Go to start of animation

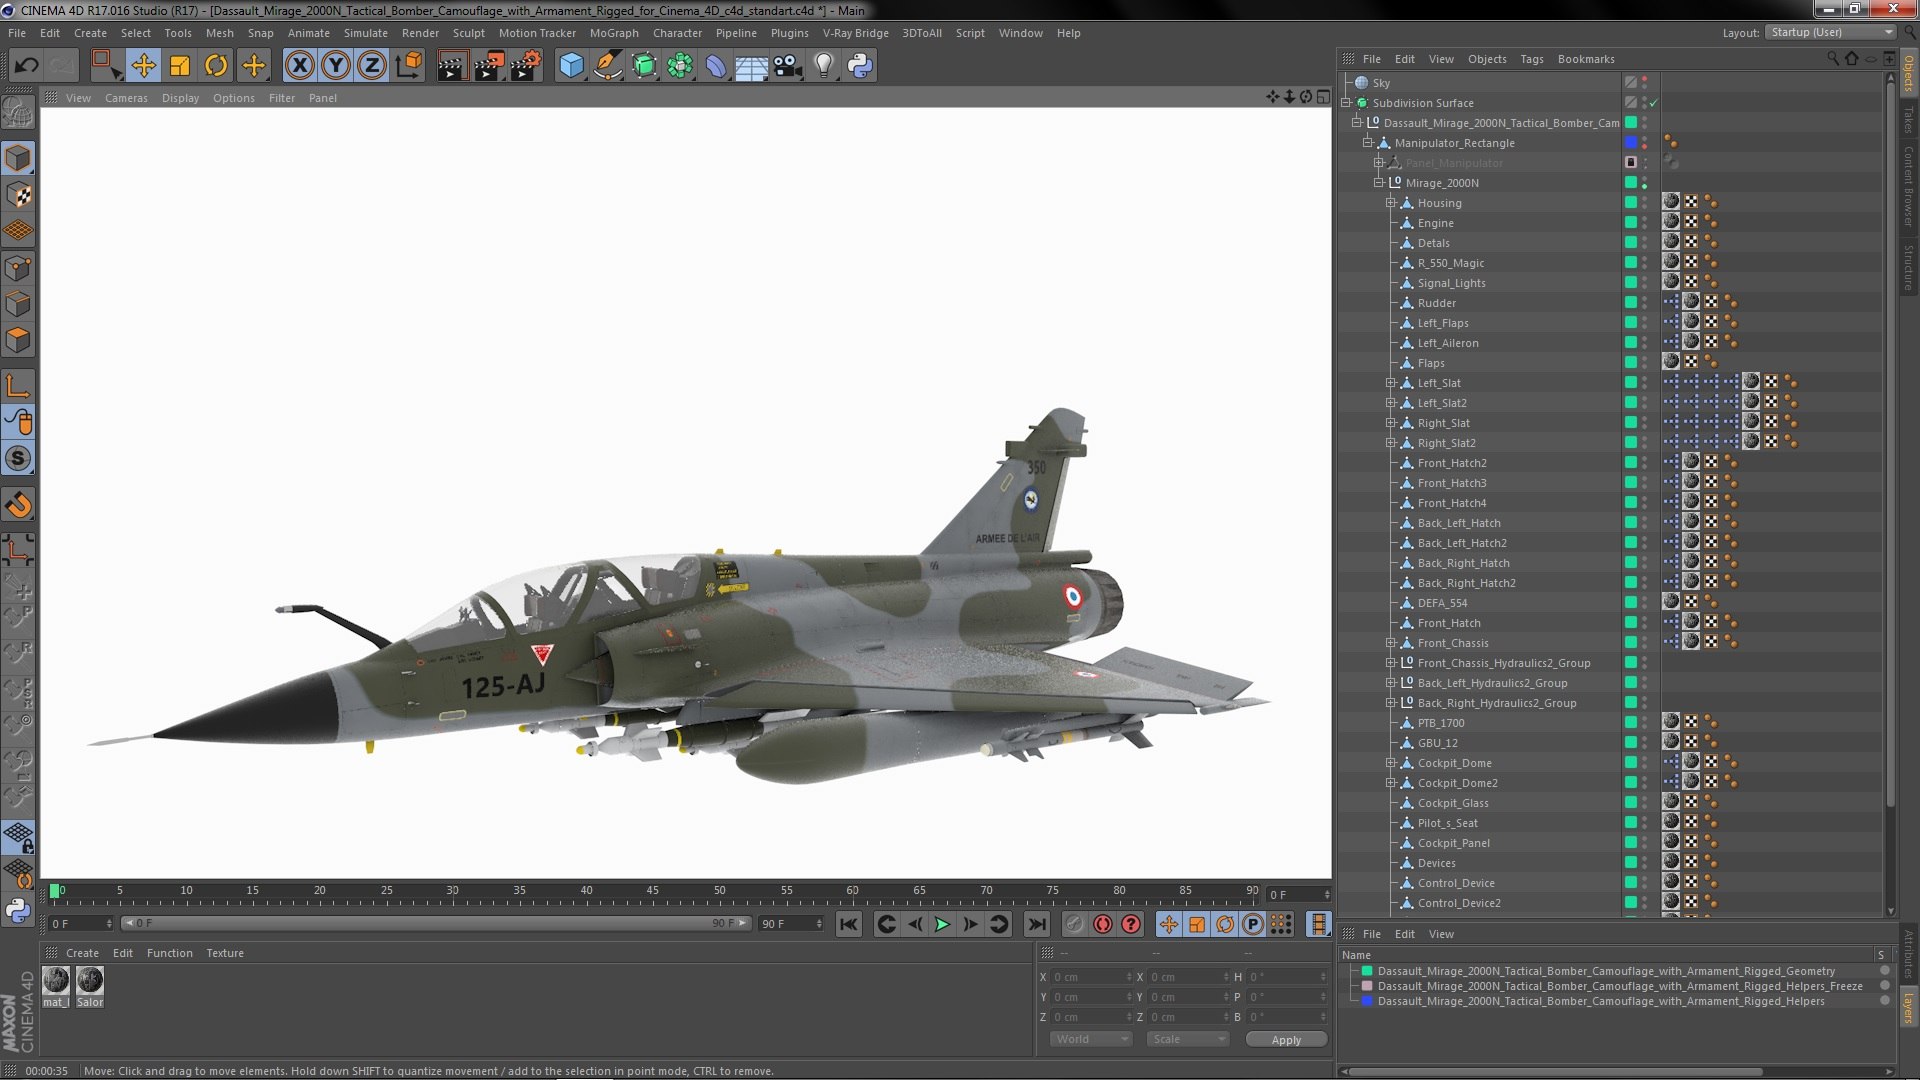tap(848, 925)
